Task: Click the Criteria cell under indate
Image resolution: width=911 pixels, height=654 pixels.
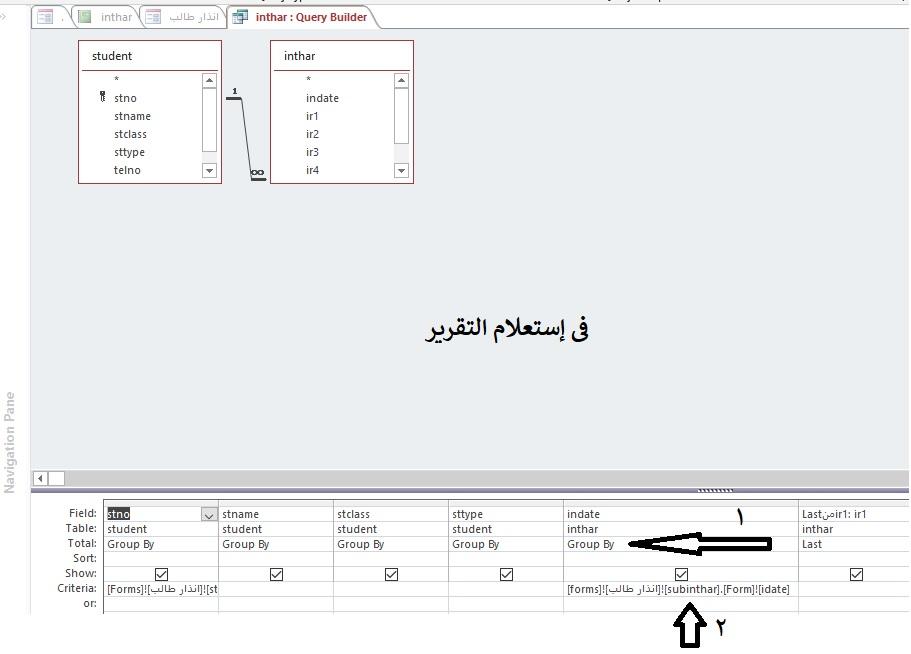Action: click(678, 589)
